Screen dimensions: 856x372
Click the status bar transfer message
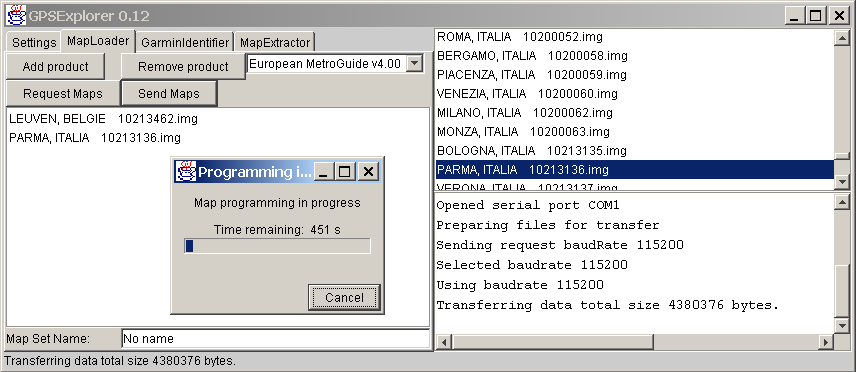[x=120, y=361]
